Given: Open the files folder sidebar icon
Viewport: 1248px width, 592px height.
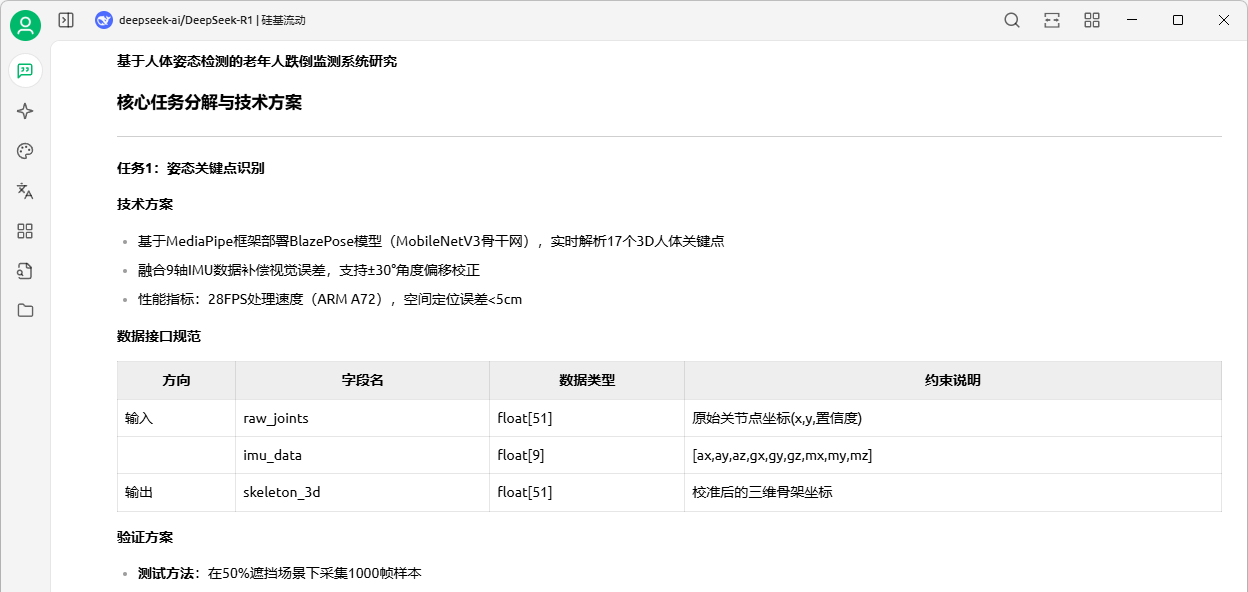Looking at the screenshot, I should tap(25, 310).
